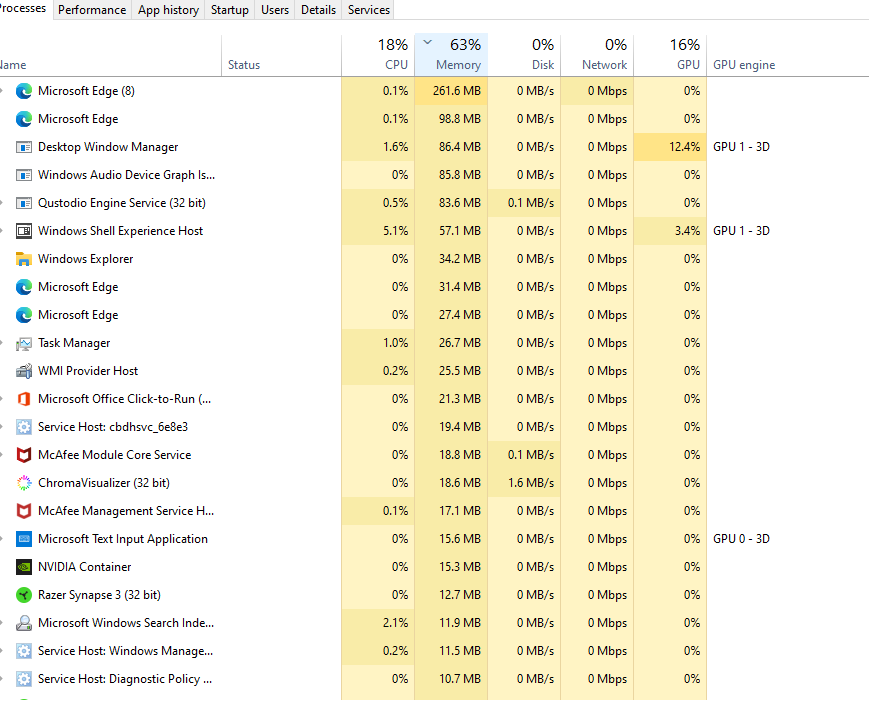The height and width of the screenshot is (701, 869).
Task: Click the Task Manager process icon
Action: pos(24,343)
